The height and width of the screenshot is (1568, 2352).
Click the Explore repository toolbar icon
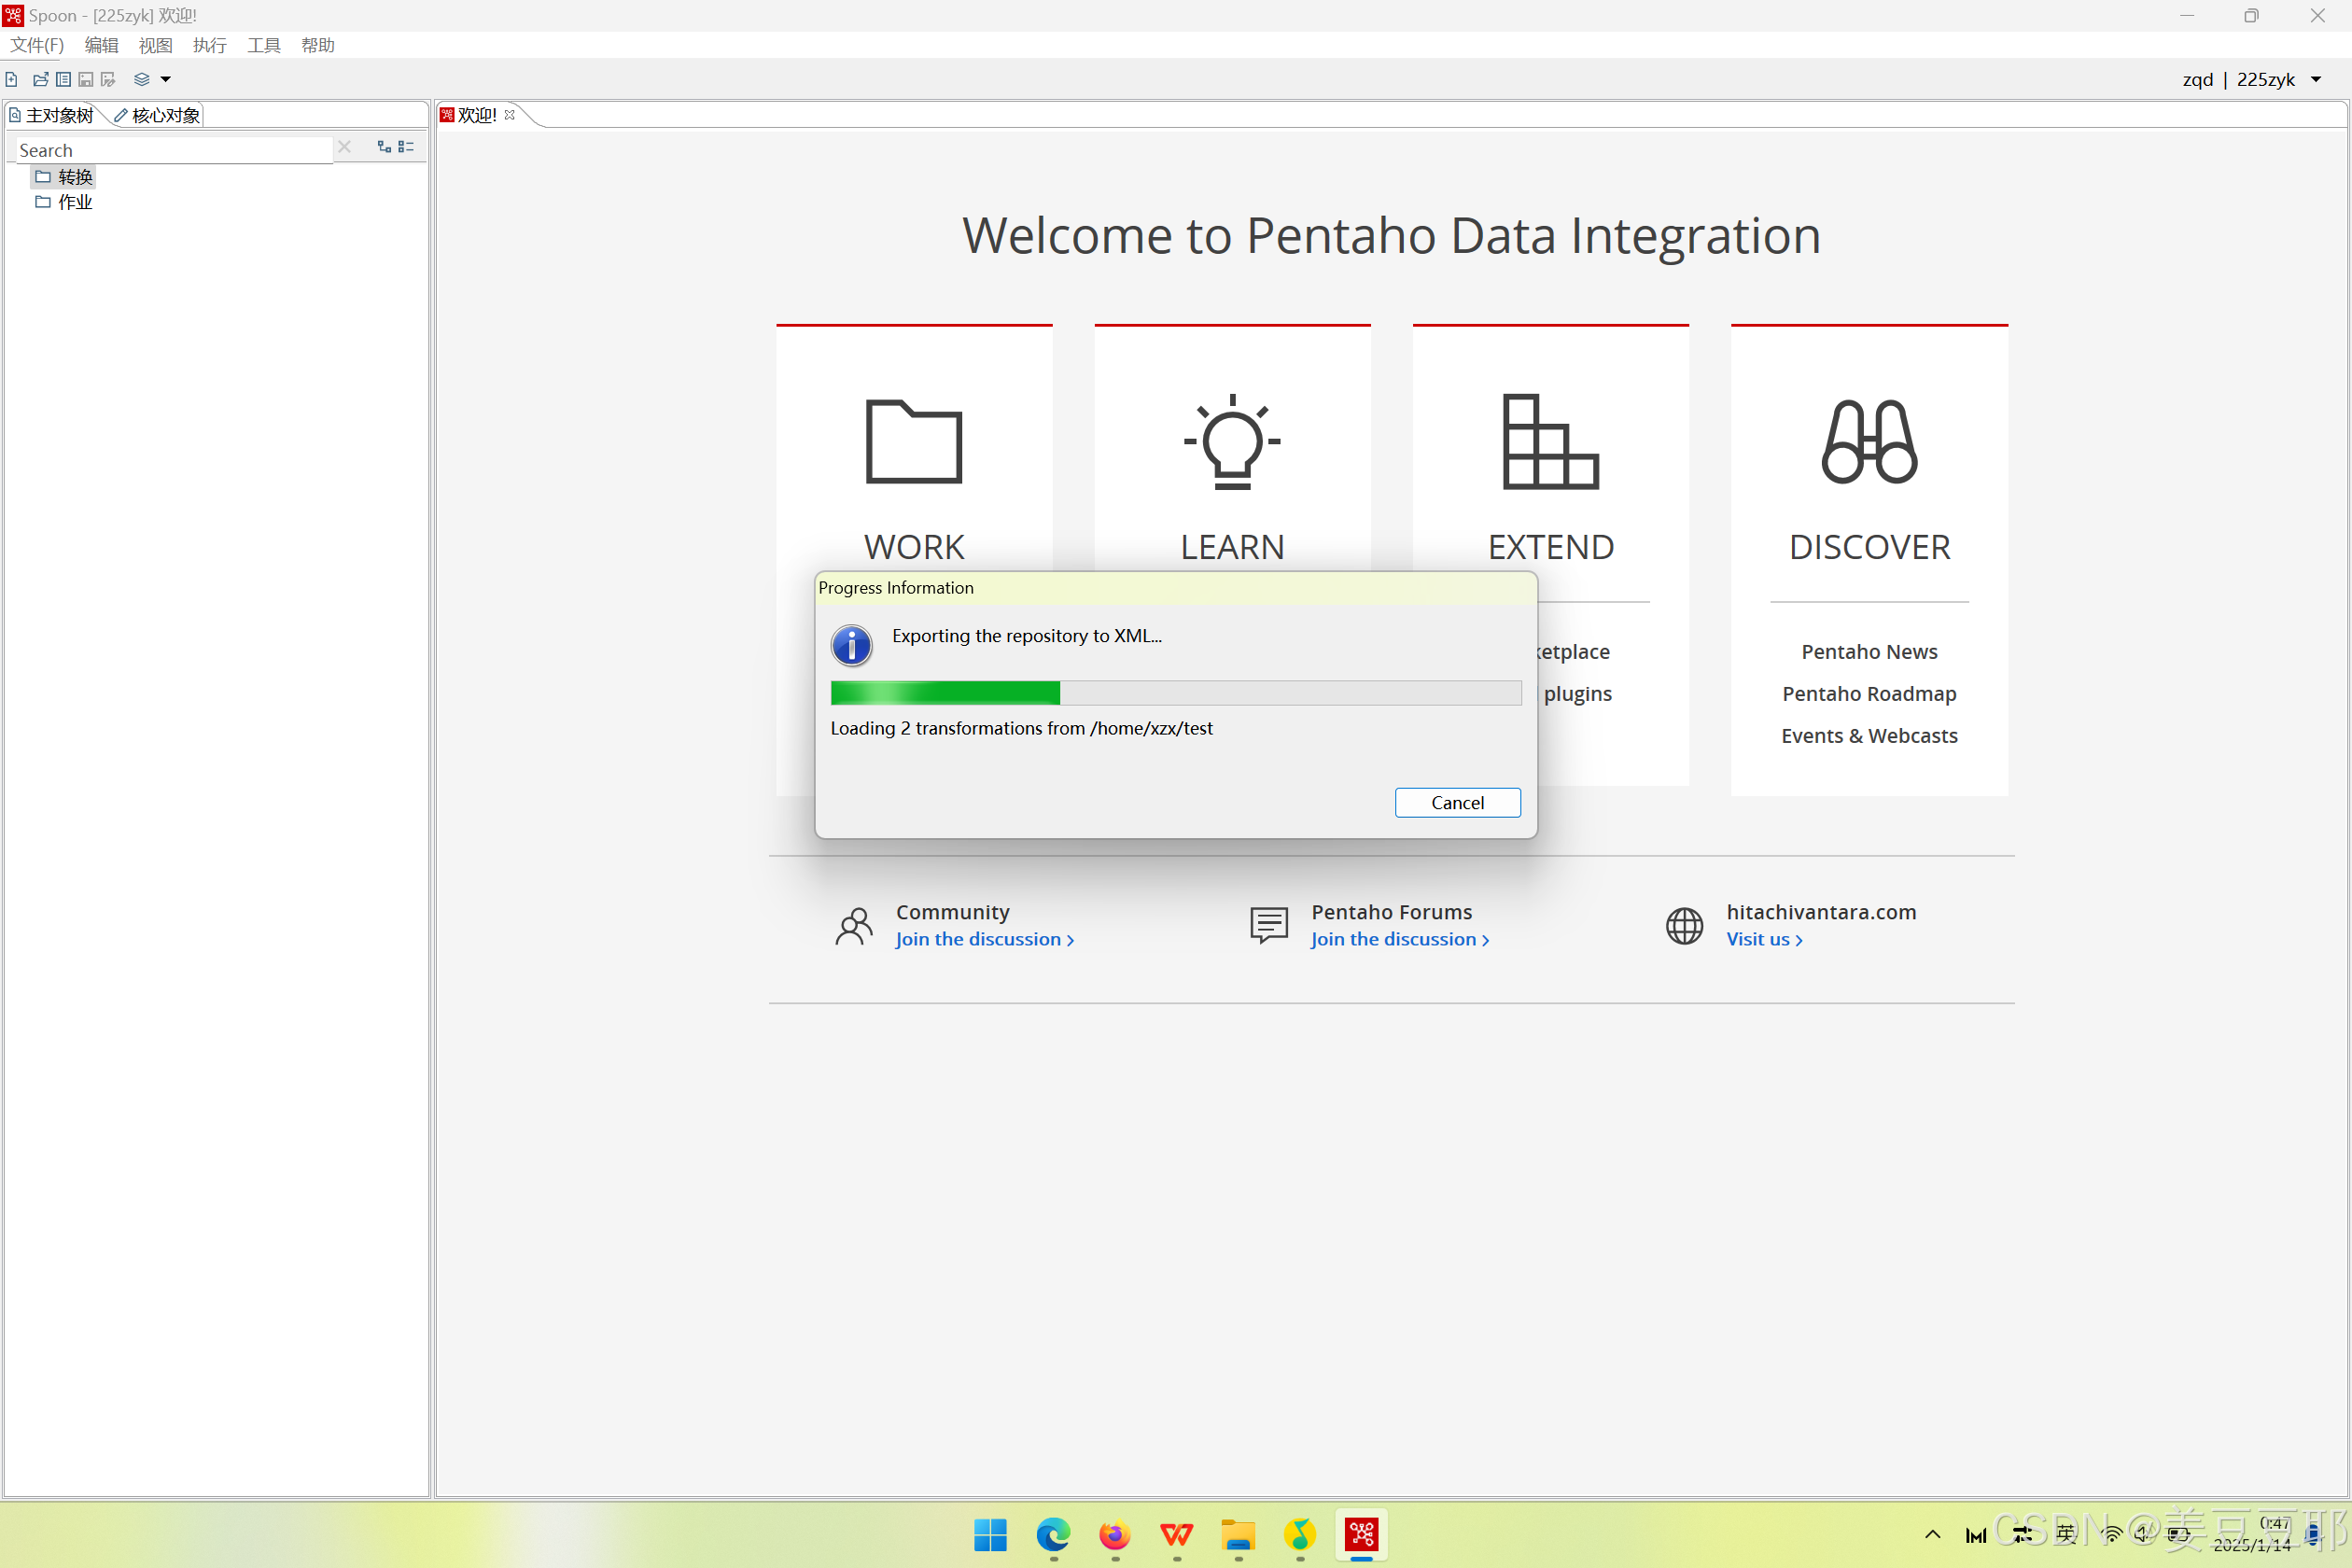63,79
